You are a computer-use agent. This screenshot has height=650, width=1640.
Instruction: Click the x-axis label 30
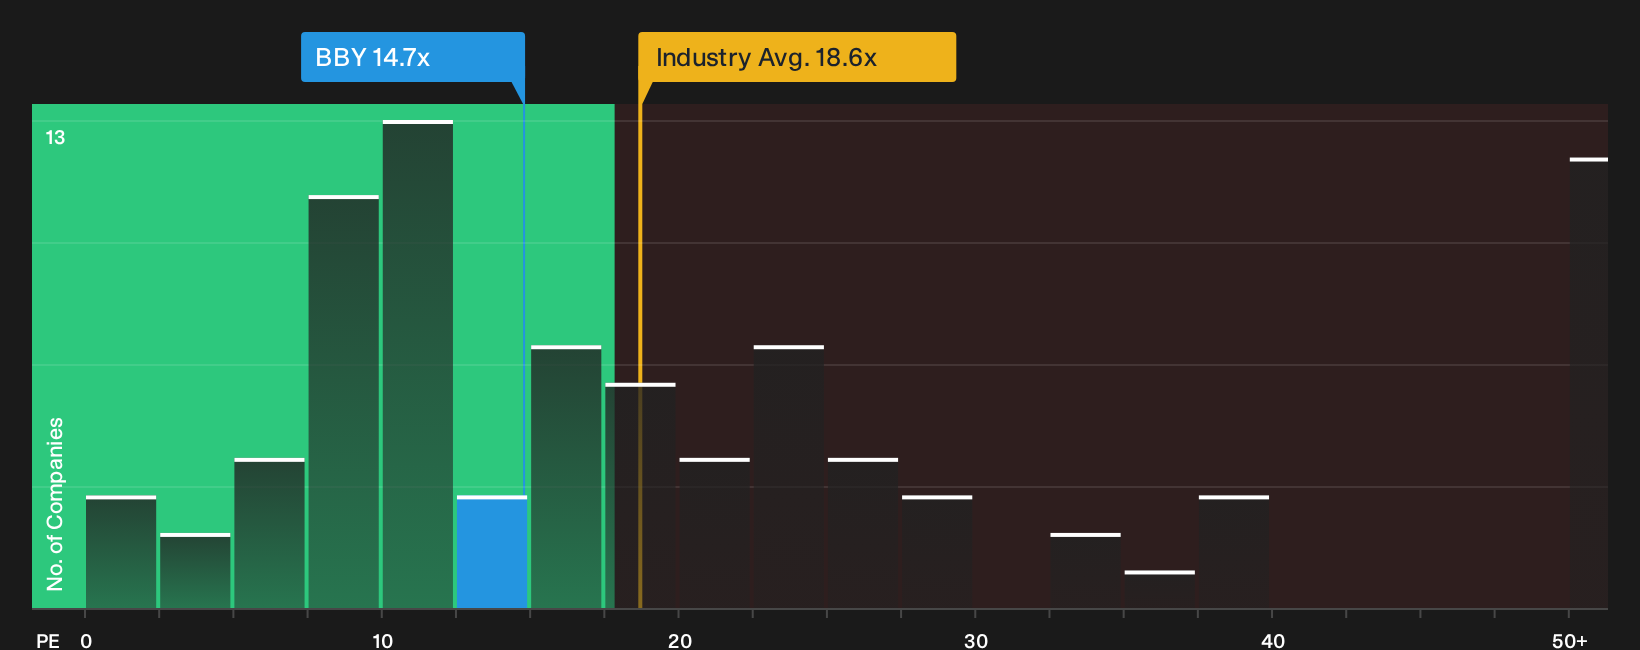click(976, 640)
